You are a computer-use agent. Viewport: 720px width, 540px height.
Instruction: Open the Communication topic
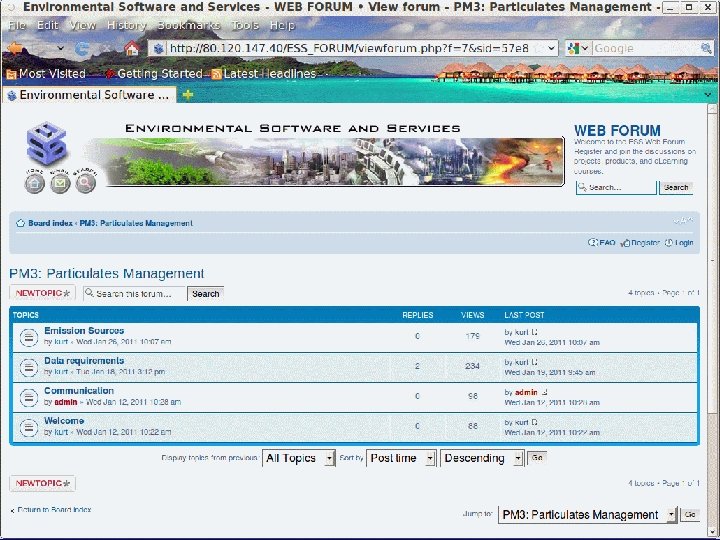click(x=79, y=391)
